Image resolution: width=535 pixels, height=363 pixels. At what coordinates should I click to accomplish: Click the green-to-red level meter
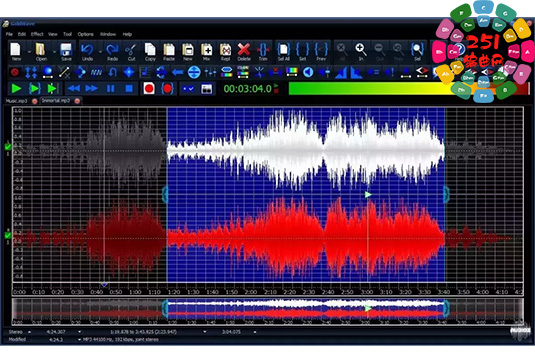[408, 89]
